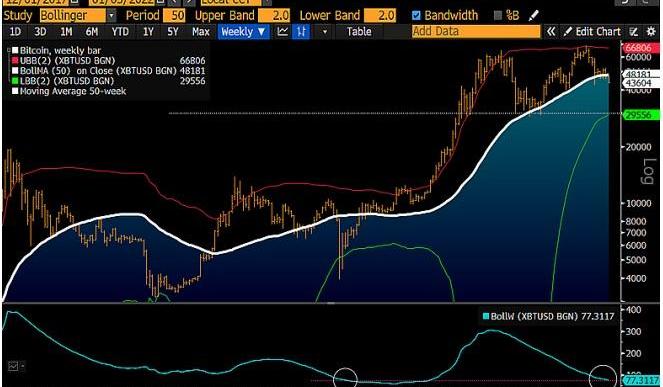The height and width of the screenshot is (387, 663).
Task: Toggle the Bandwidth checkbox
Action: [416, 16]
